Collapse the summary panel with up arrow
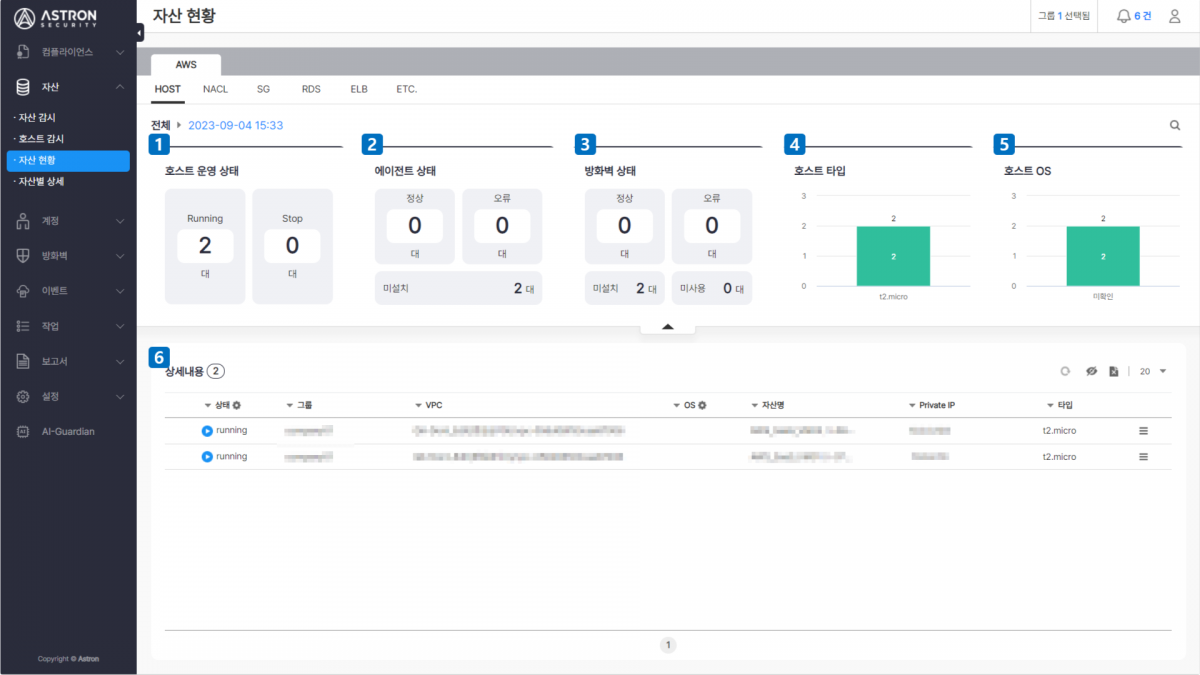The width and height of the screenshot is (1200, 675). coord(668,326)
